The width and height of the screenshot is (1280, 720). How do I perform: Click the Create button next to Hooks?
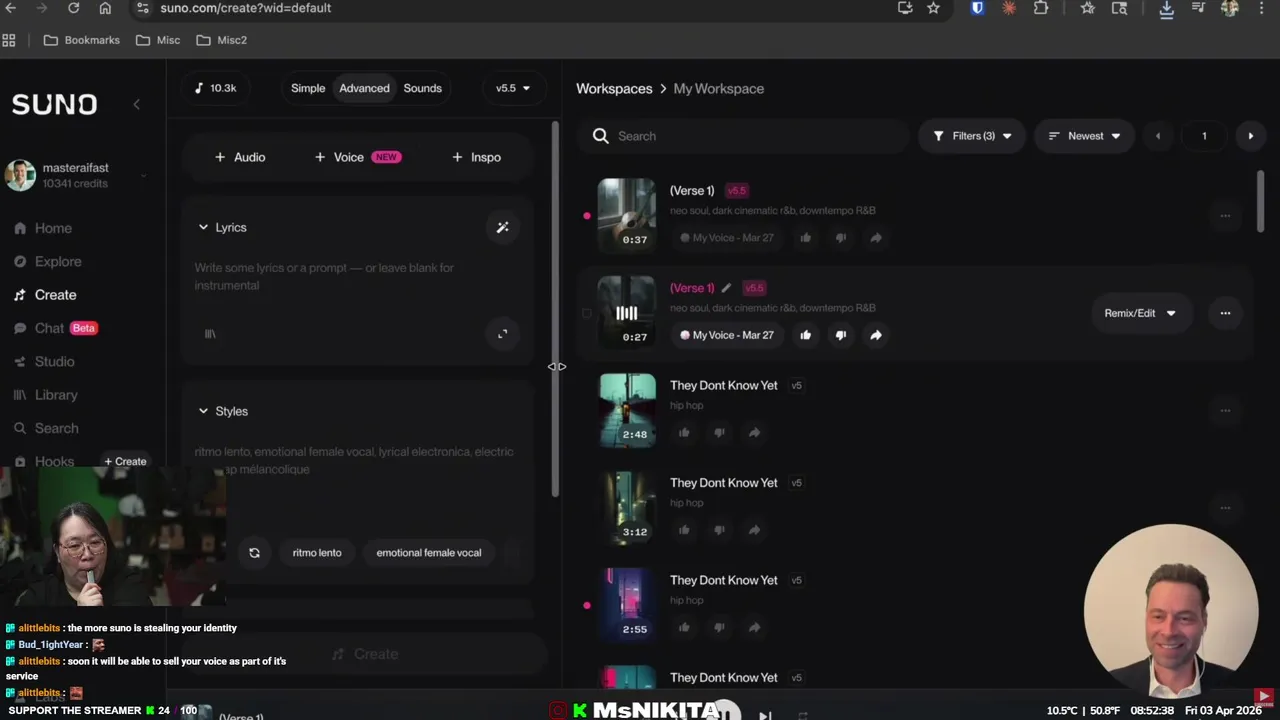pyautogui.click(x=125, y=461)
